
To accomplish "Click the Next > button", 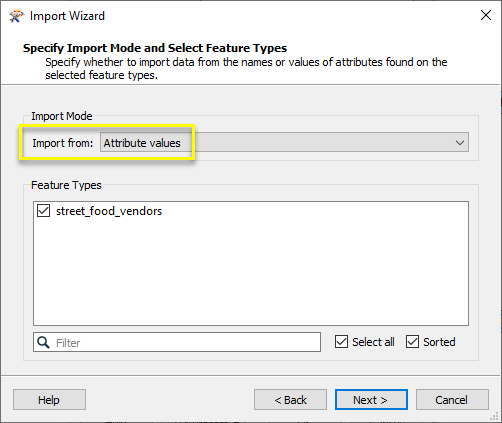I will coord(371,400).
